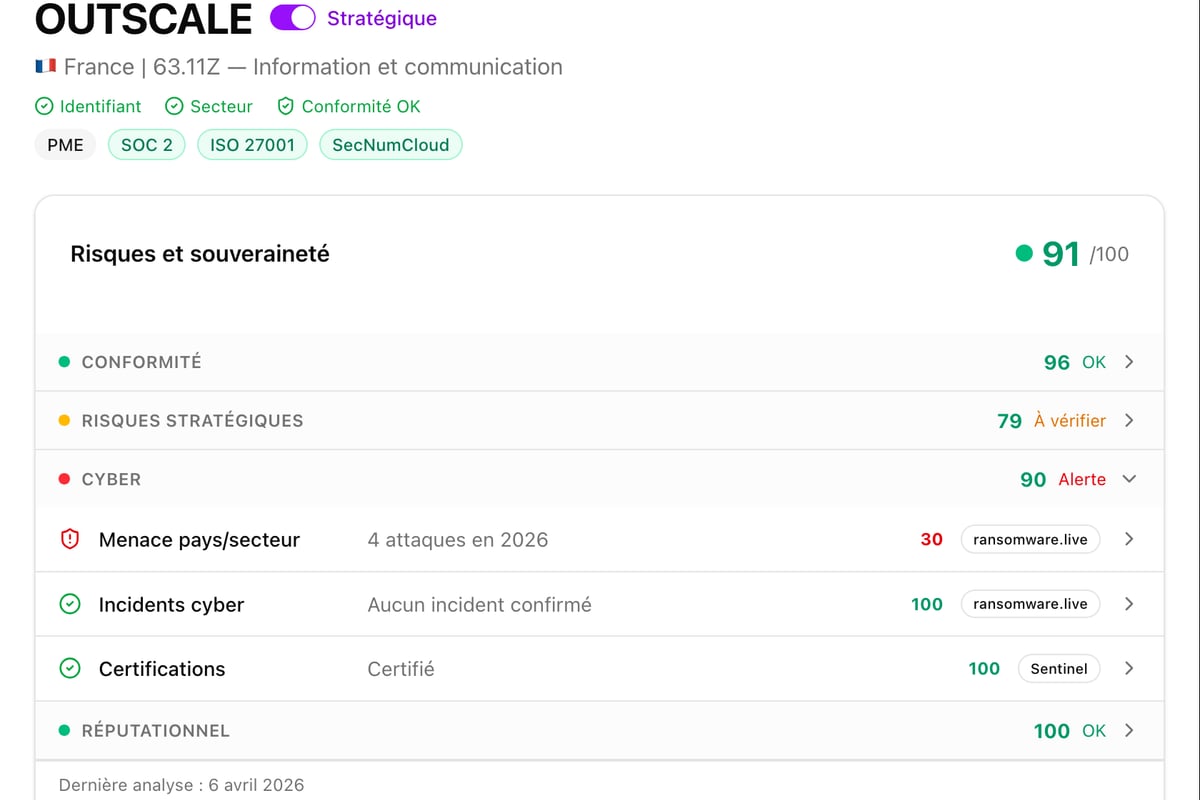
Task: Click the French flag icon
Action: (45, 66)
